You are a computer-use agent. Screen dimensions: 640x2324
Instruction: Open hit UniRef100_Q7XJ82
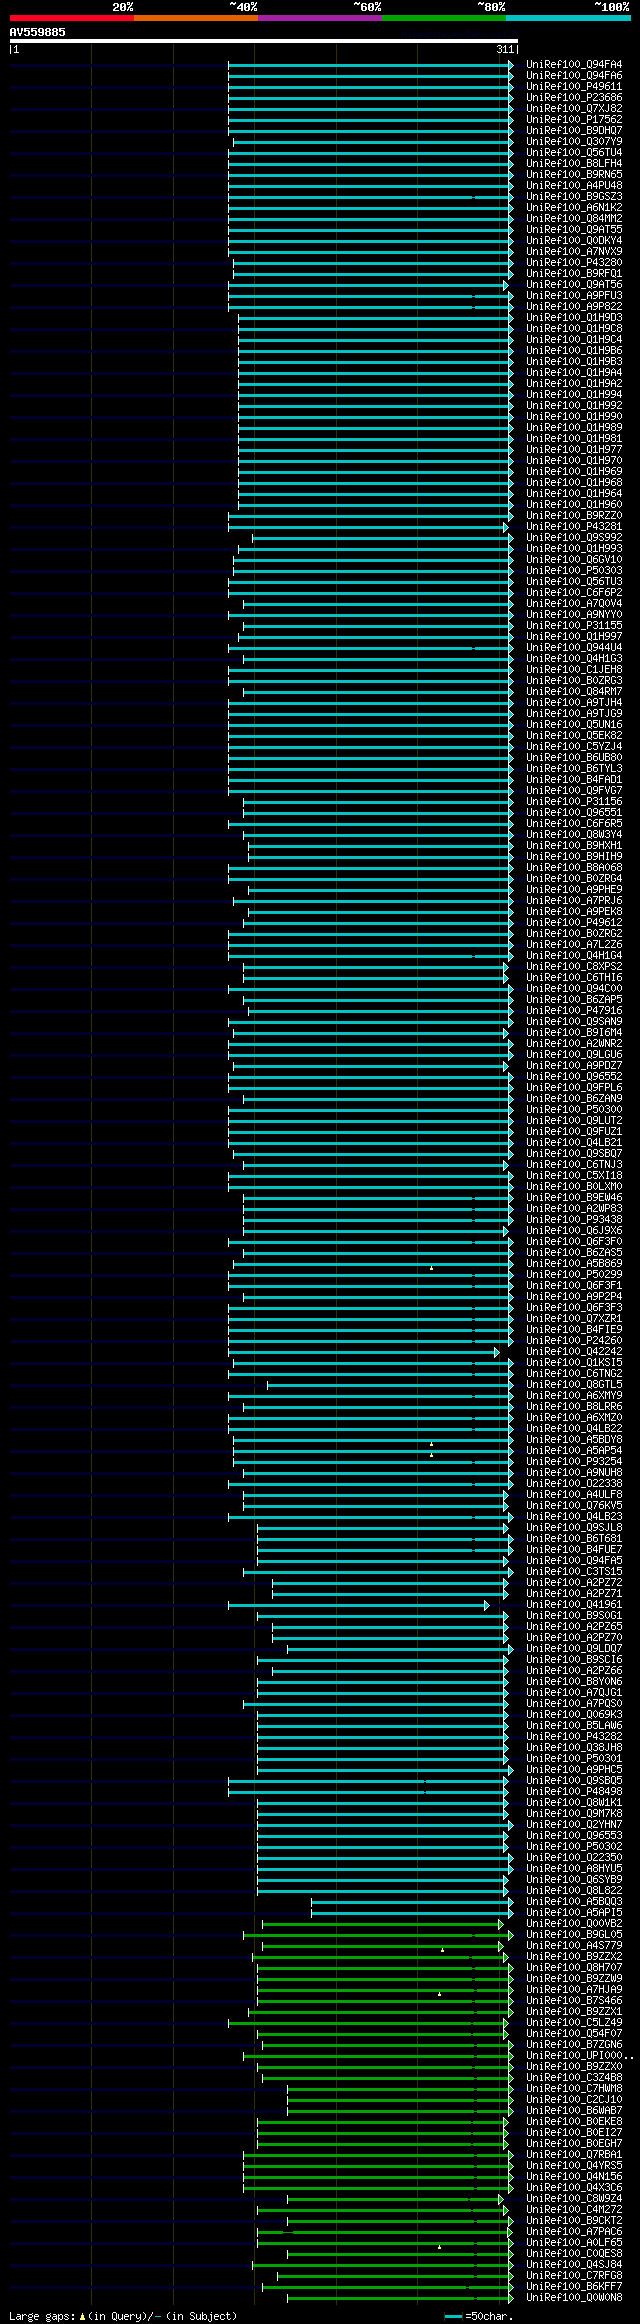pos(574,109)
